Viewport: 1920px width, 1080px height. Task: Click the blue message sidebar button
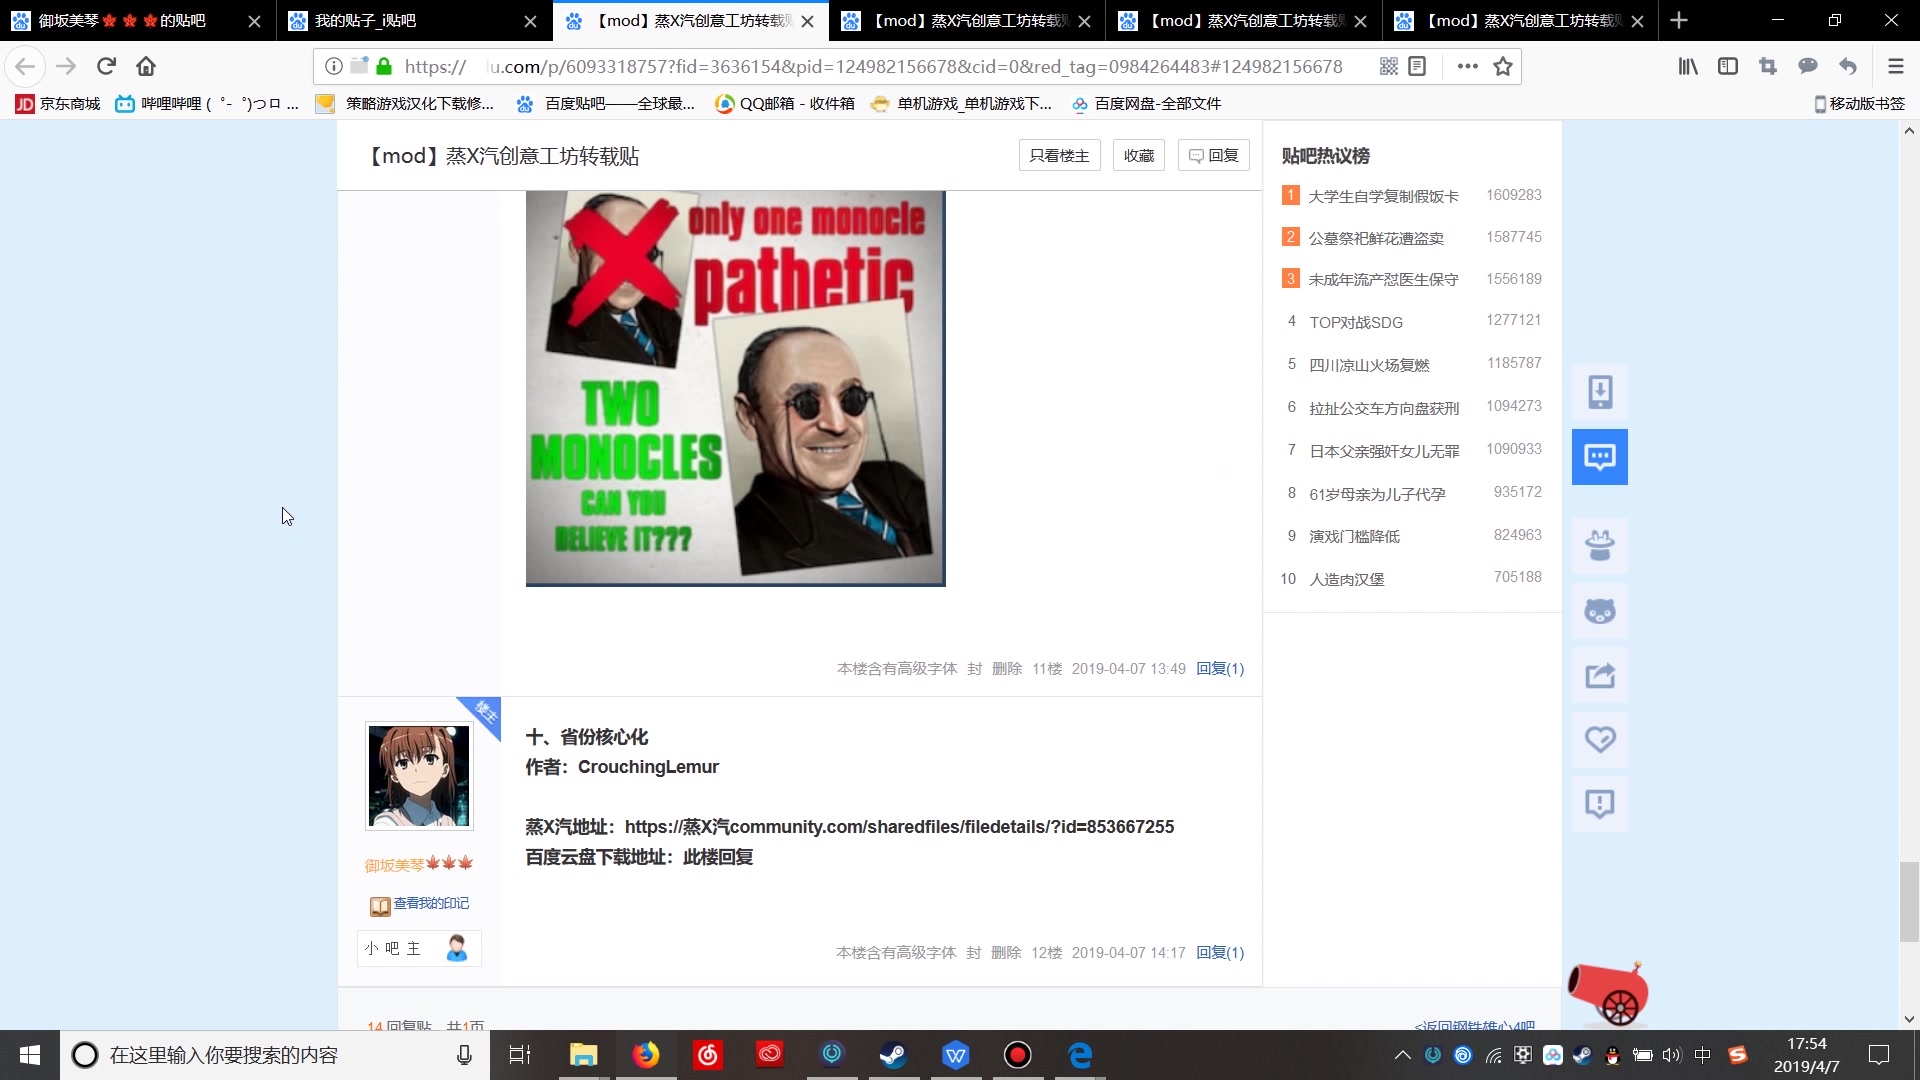pos(1600,457)
